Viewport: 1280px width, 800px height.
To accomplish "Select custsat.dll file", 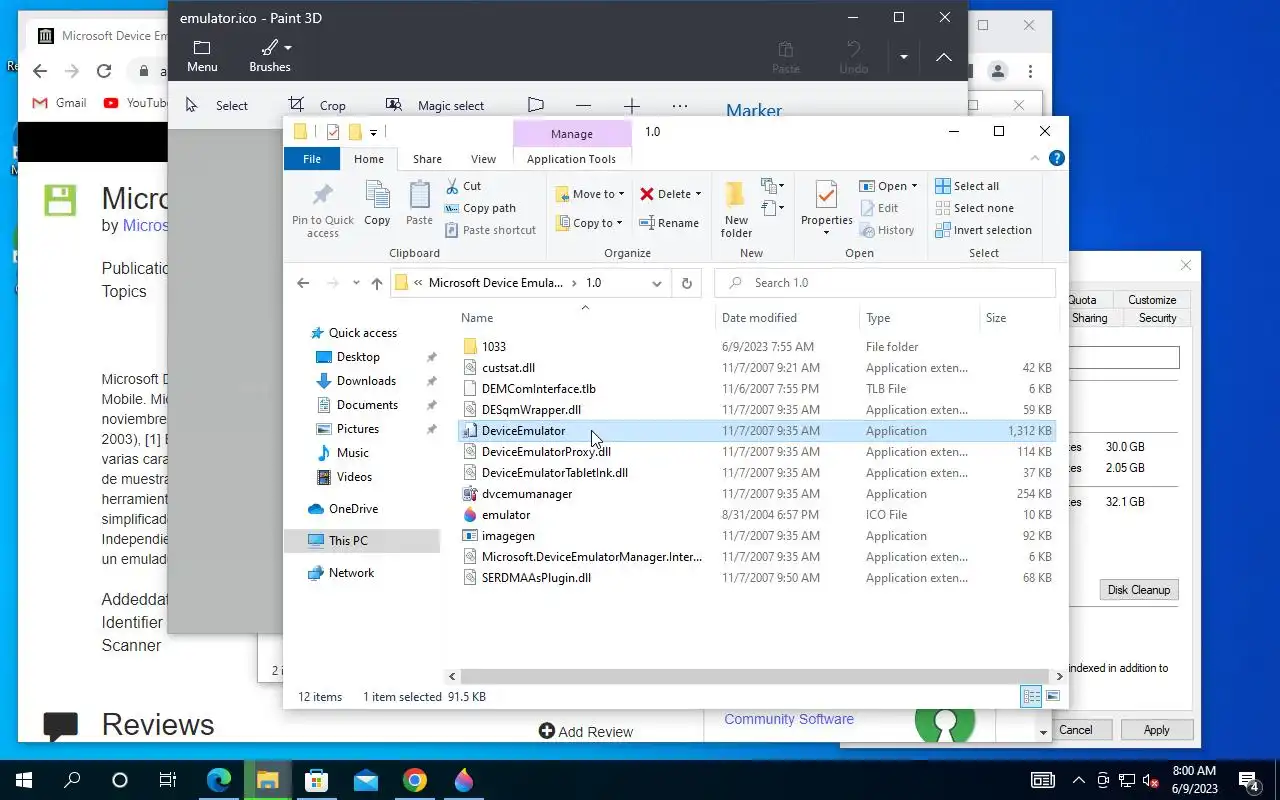I will [x=757, y=368].
